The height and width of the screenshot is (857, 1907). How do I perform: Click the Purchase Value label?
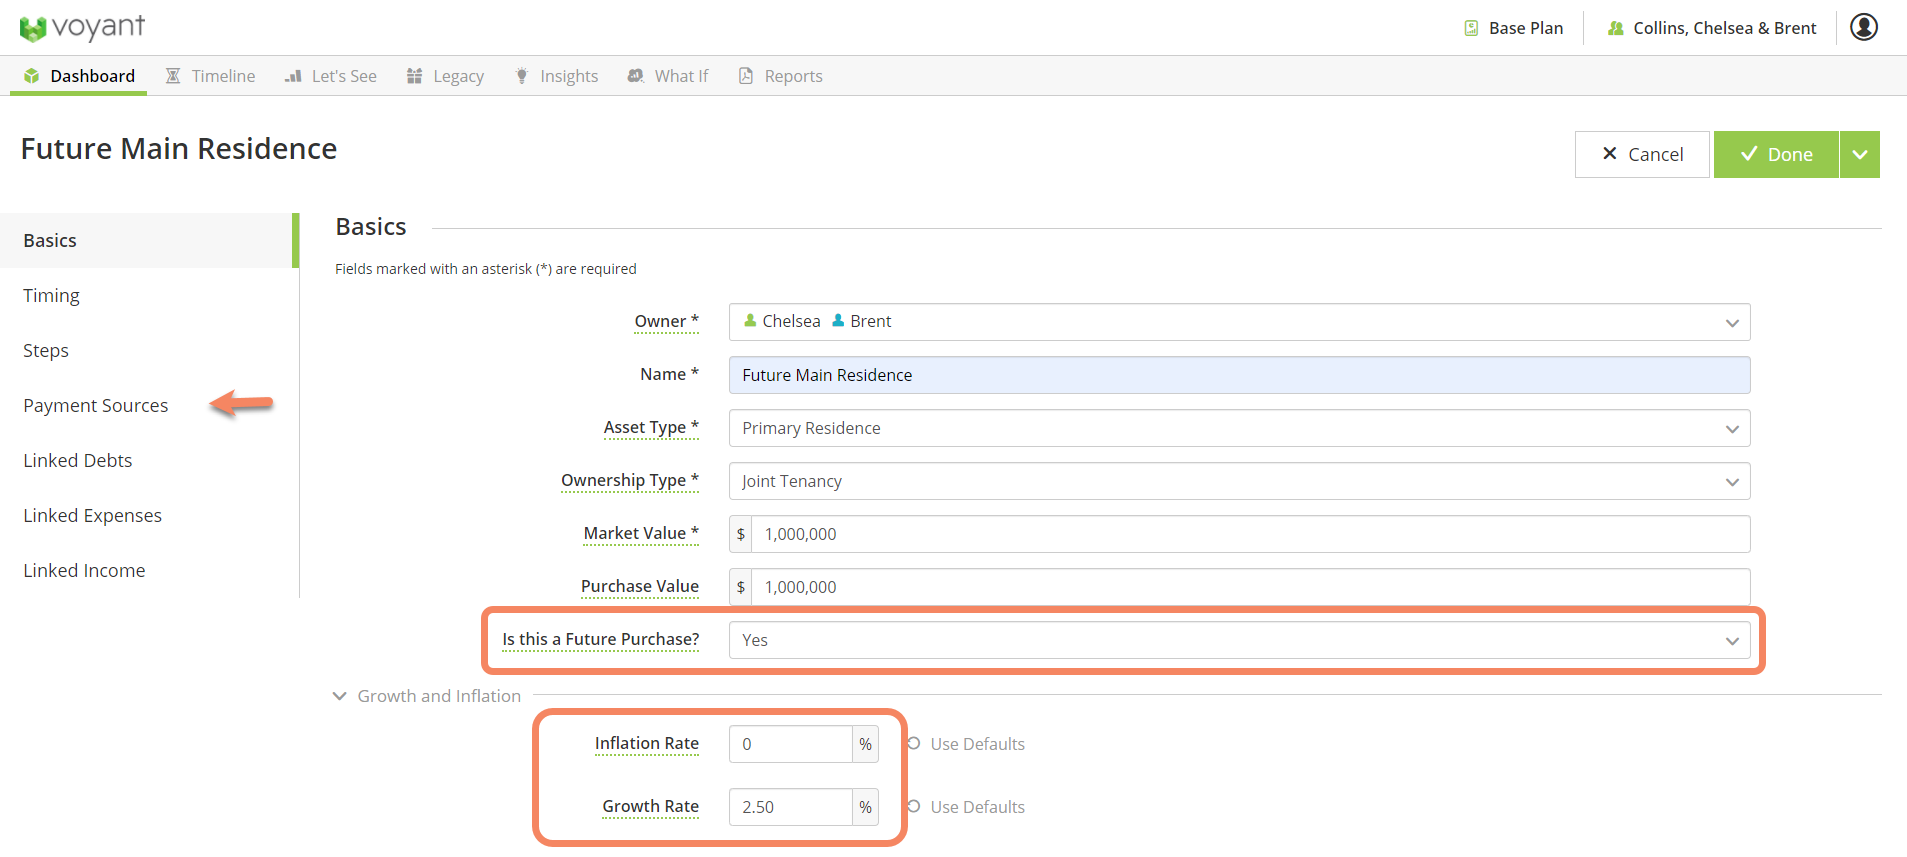pyautogui.click(x=640, y=586)
